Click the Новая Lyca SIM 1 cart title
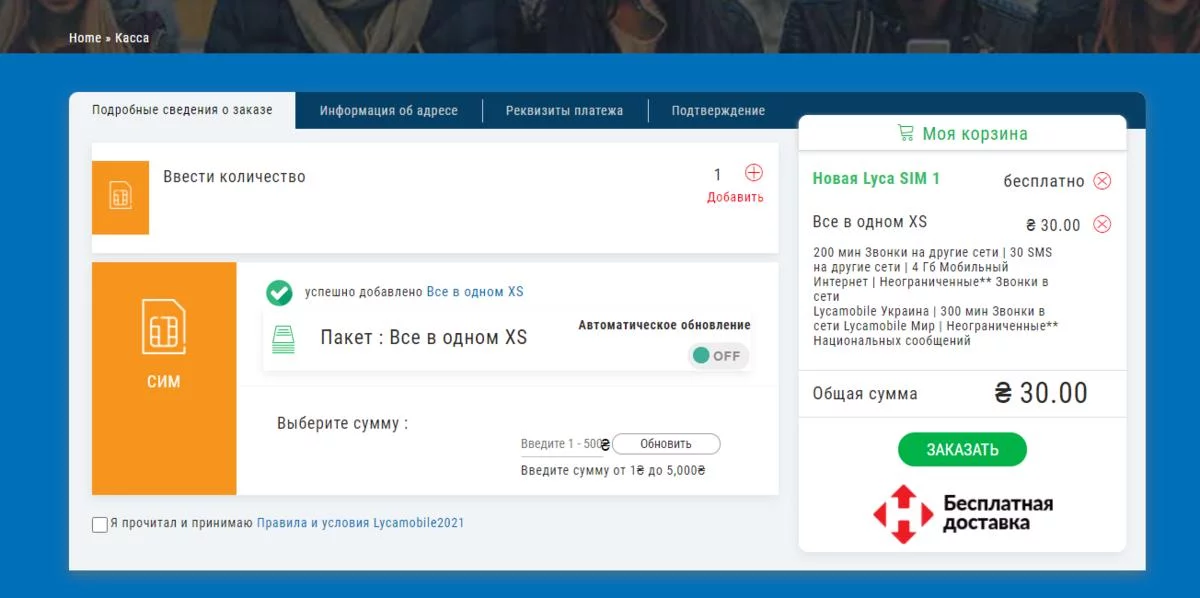 (876, 179)
